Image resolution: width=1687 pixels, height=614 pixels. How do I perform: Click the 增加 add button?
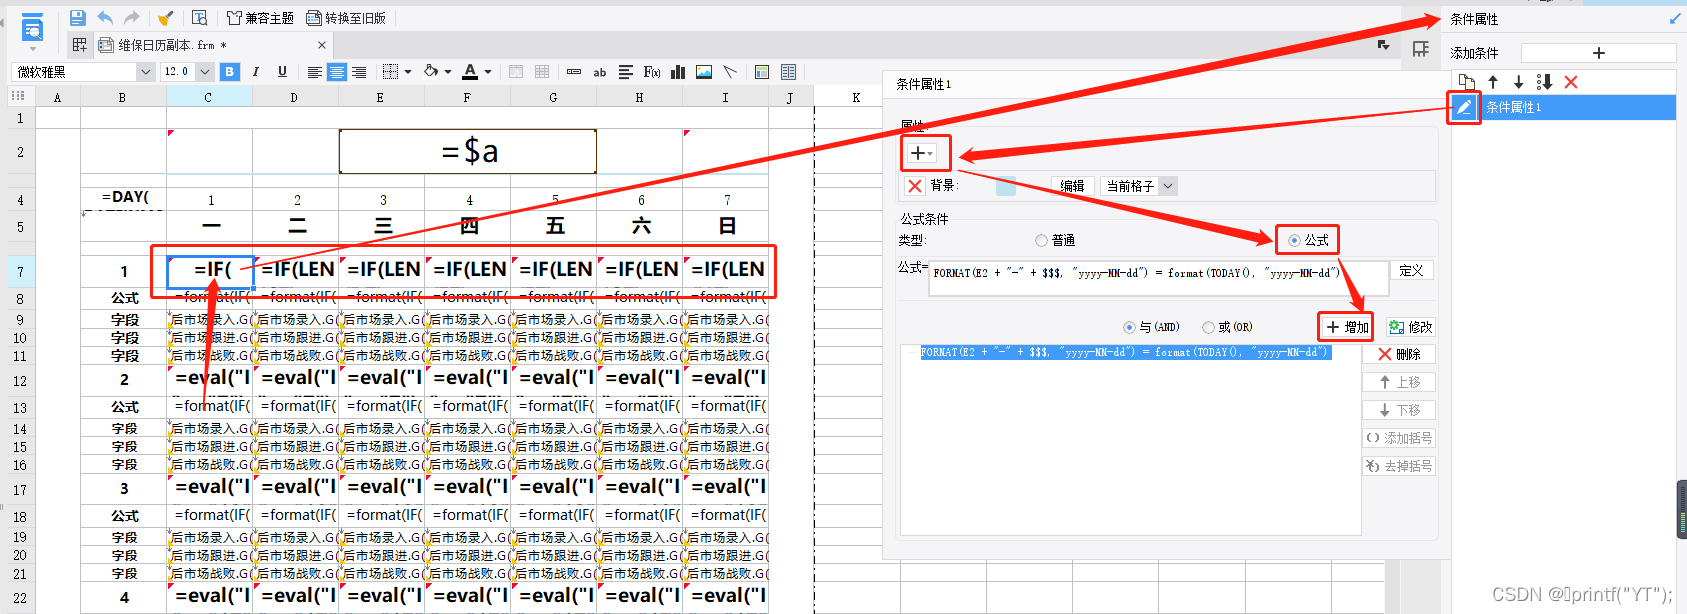coord(1346,327)
